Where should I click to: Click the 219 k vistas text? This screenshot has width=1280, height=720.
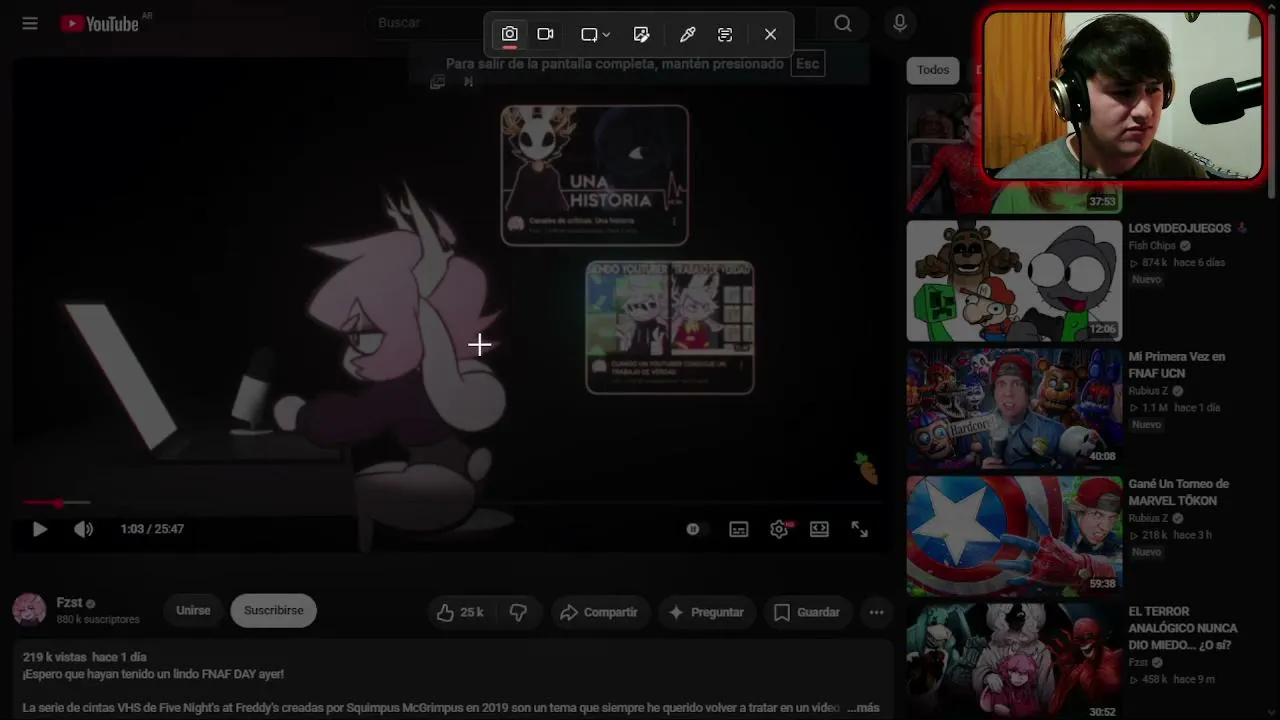[54, 658]
